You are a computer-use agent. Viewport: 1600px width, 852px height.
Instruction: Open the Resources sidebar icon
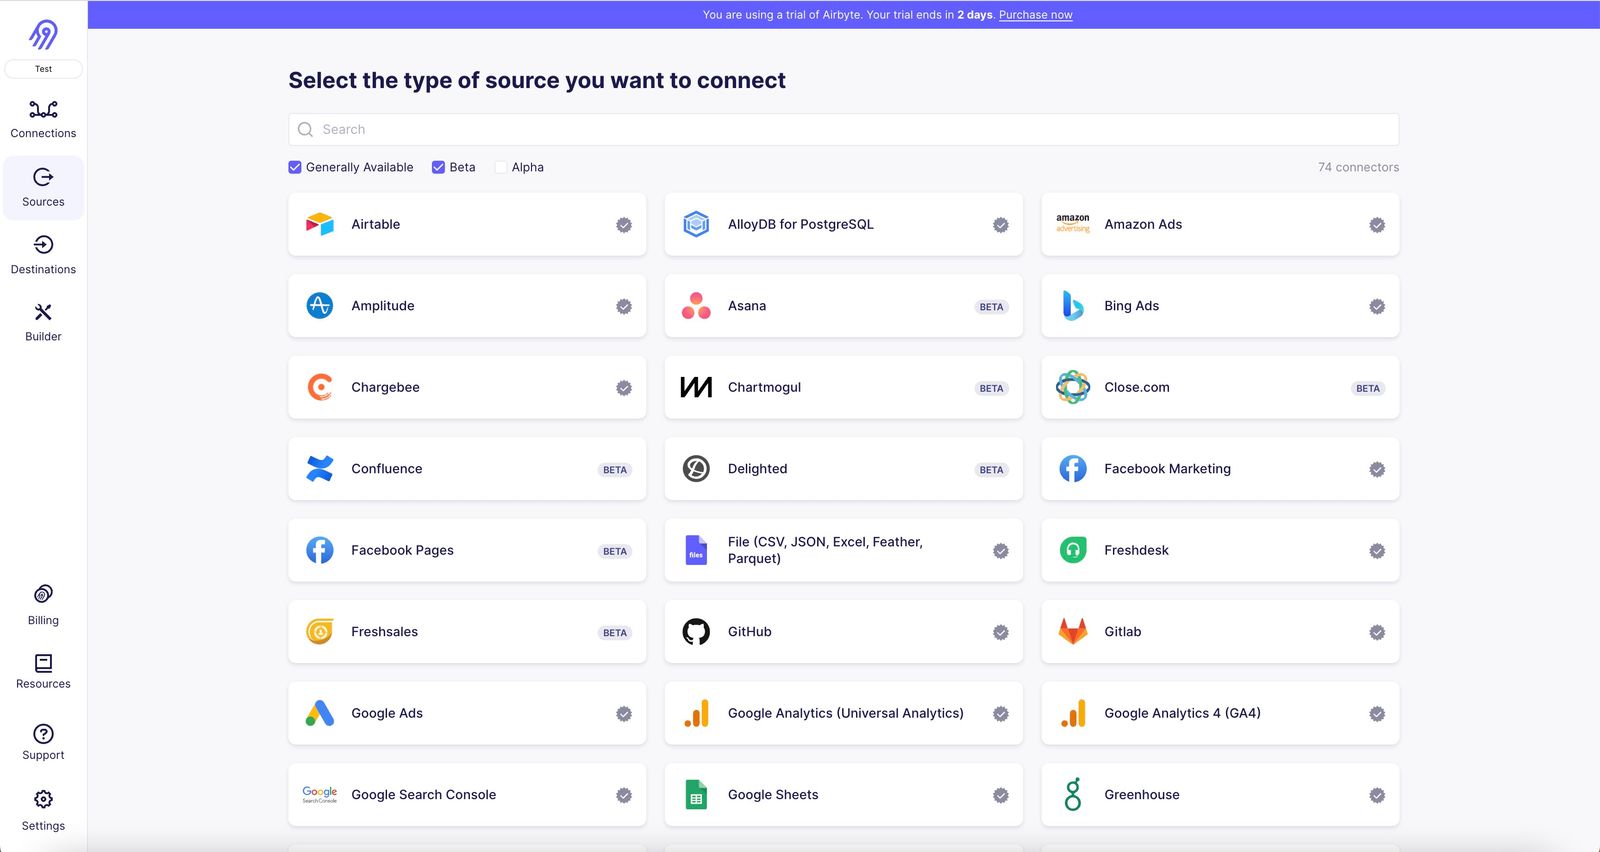click(43, 663)
